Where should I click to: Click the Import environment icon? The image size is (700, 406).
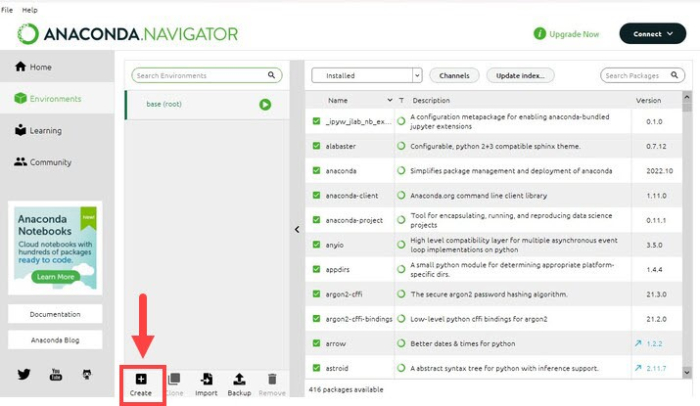click(206, 379)
